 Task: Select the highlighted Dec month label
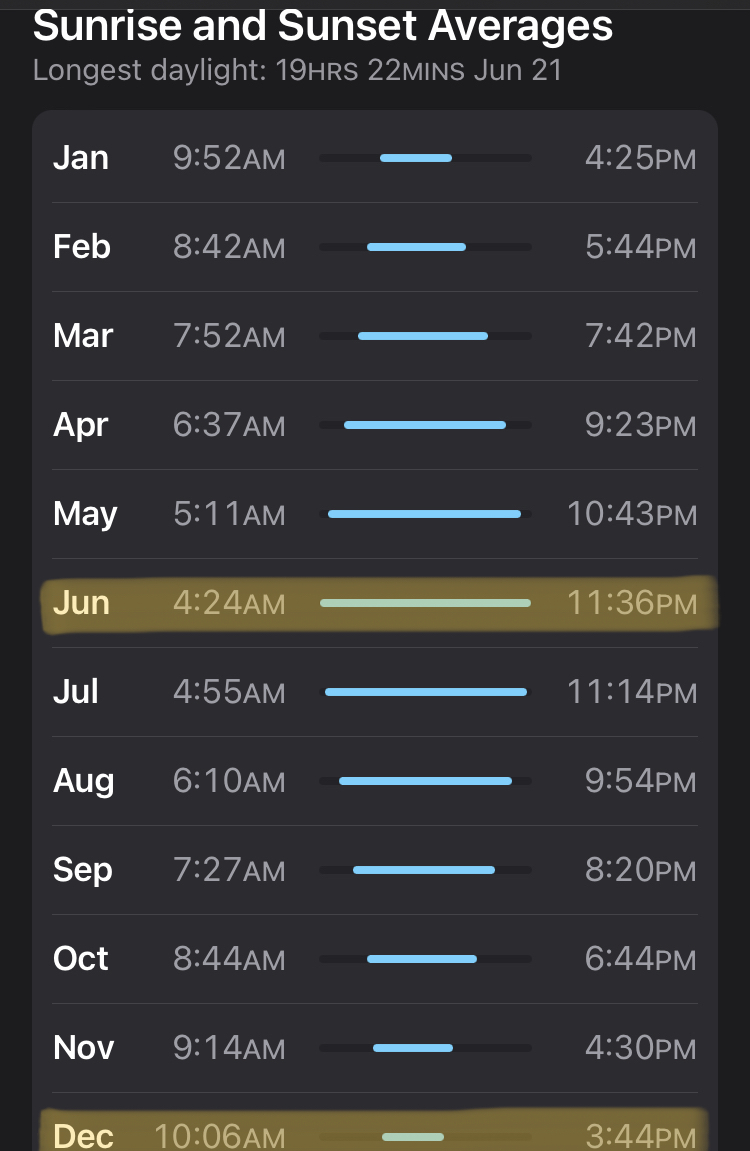click(83, 1136)
